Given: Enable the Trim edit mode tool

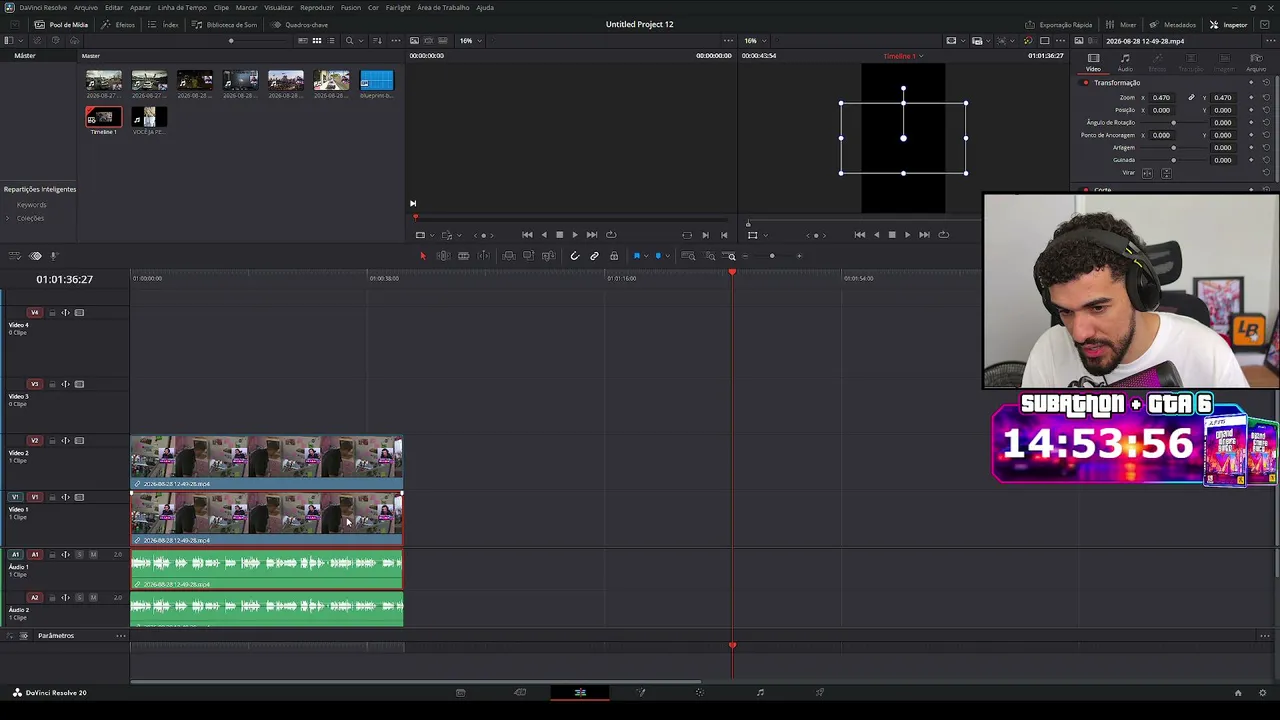Looking at the screenshot, I should [443, 256].
